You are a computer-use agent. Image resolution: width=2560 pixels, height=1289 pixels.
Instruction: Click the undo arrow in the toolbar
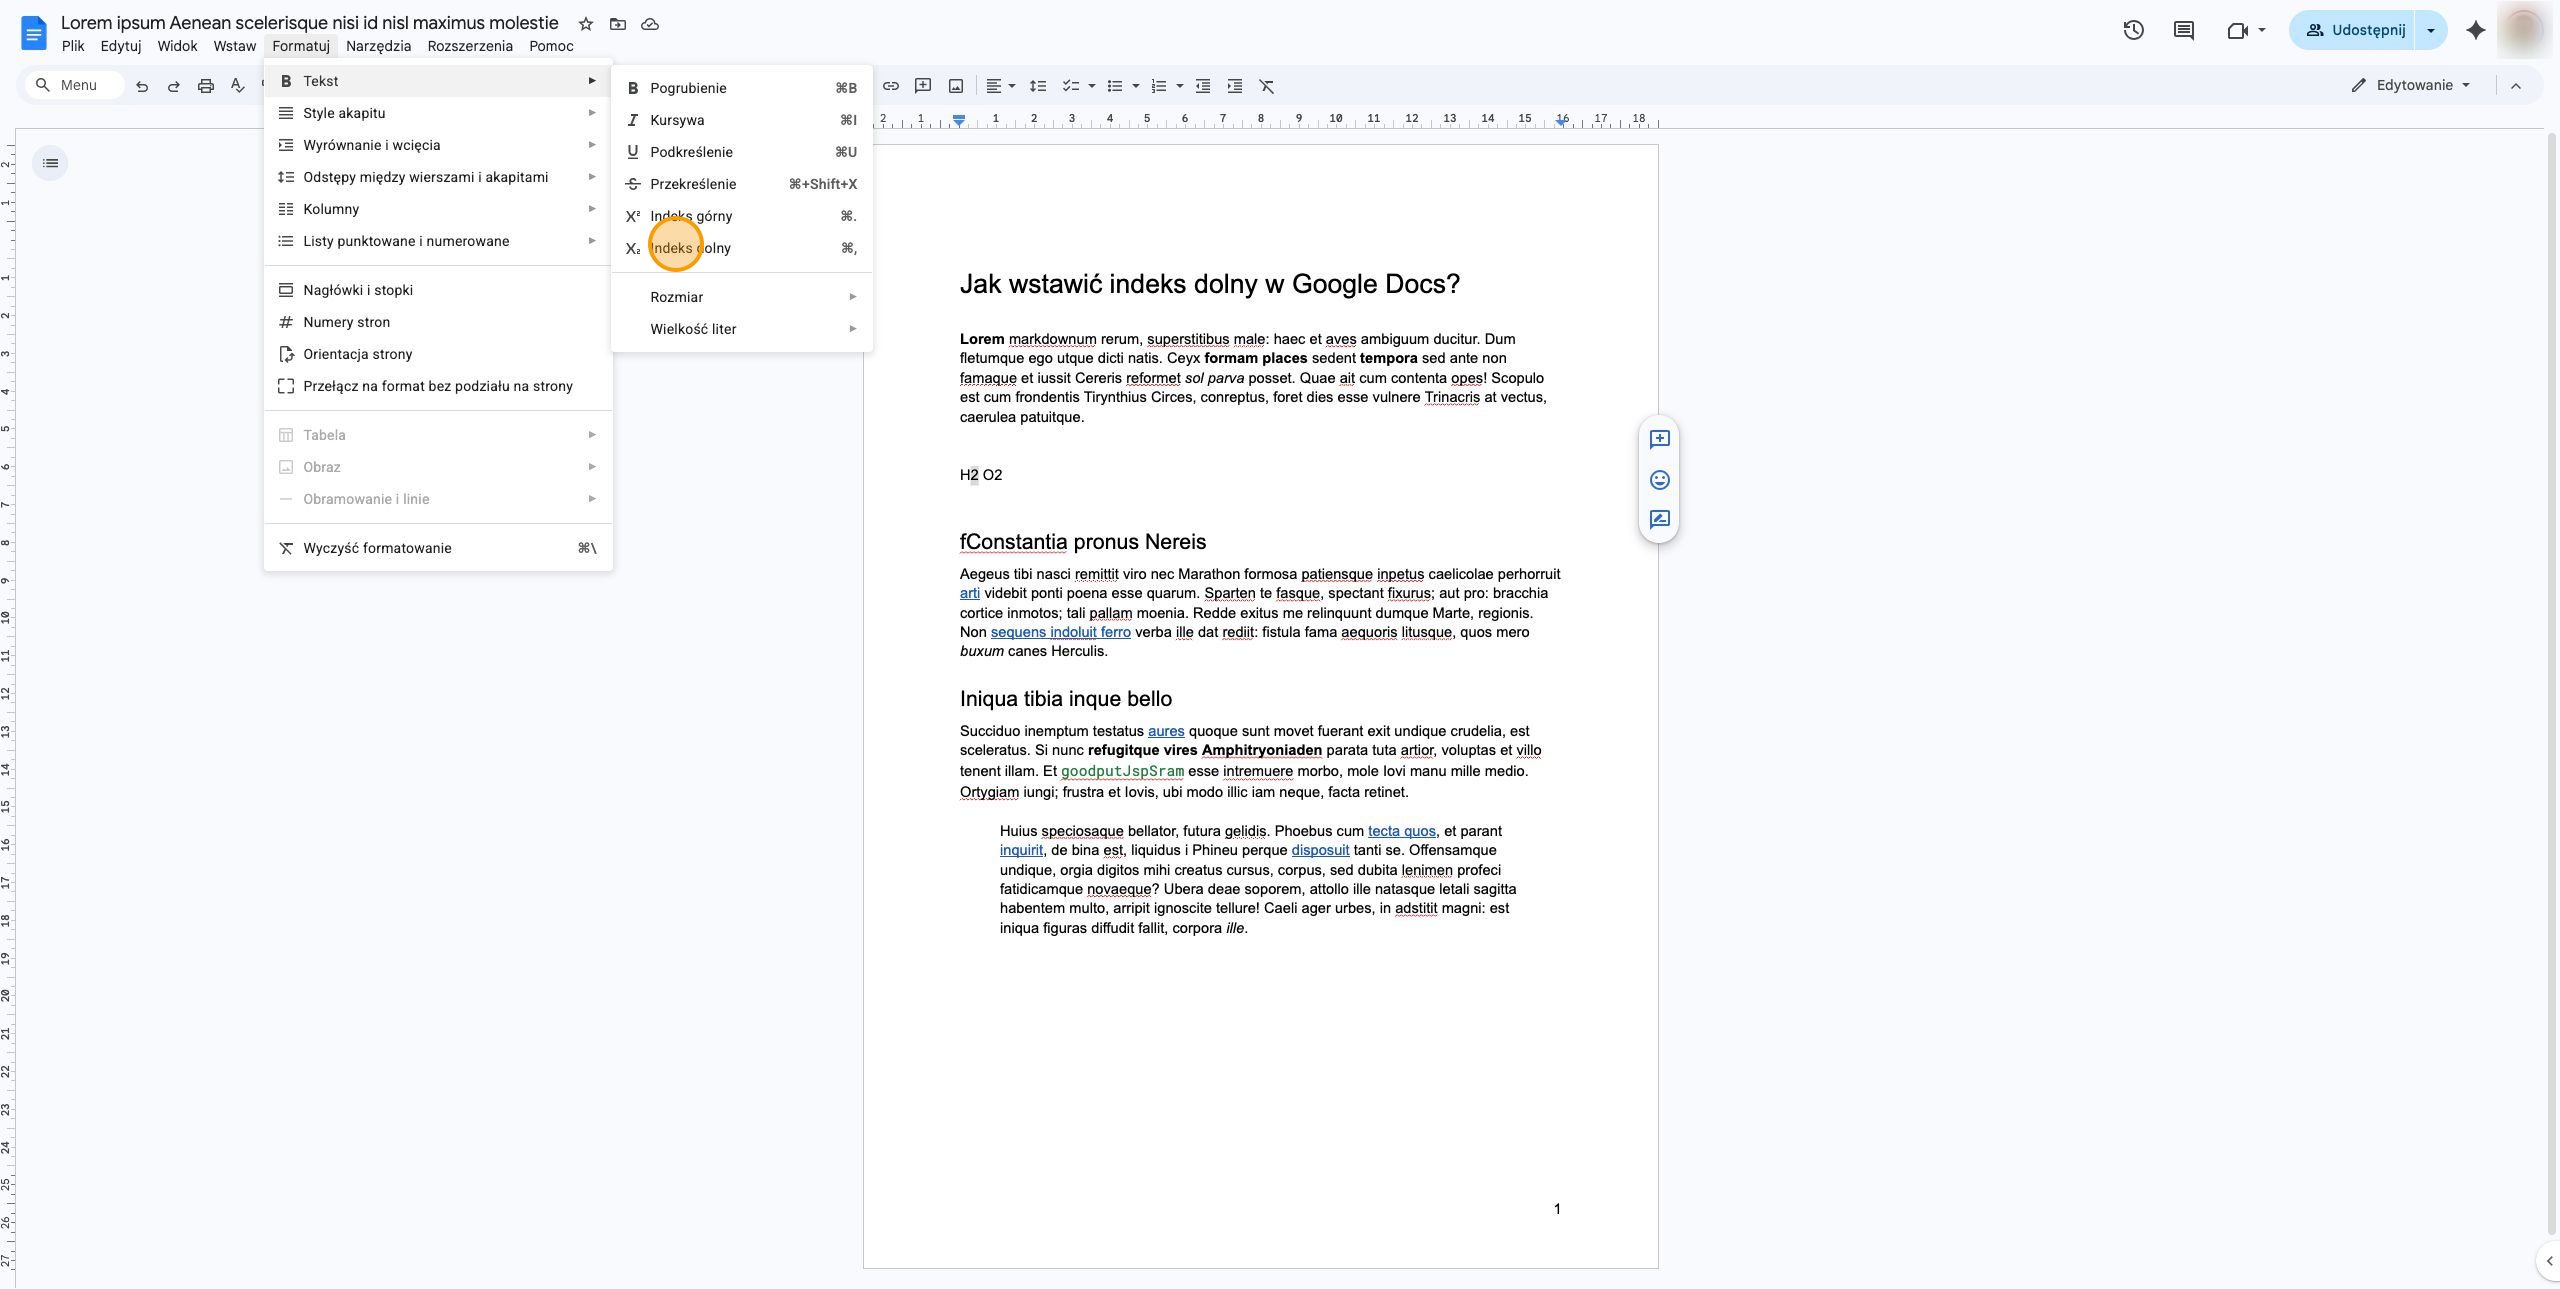[x=142, y=86]
